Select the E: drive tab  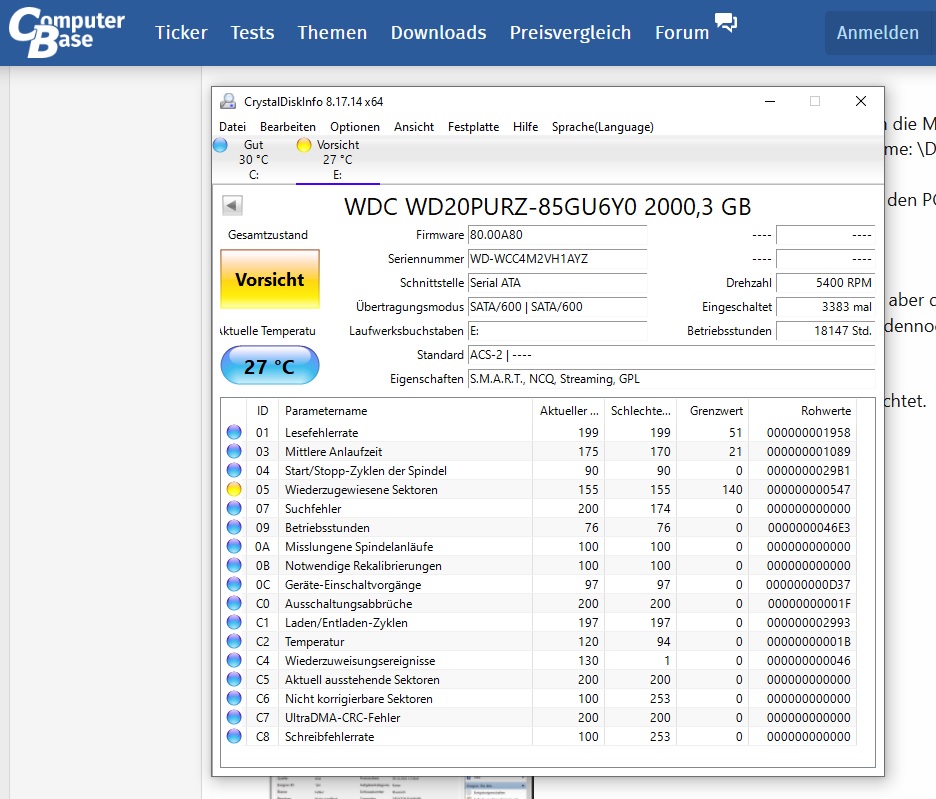pos(338,159)
